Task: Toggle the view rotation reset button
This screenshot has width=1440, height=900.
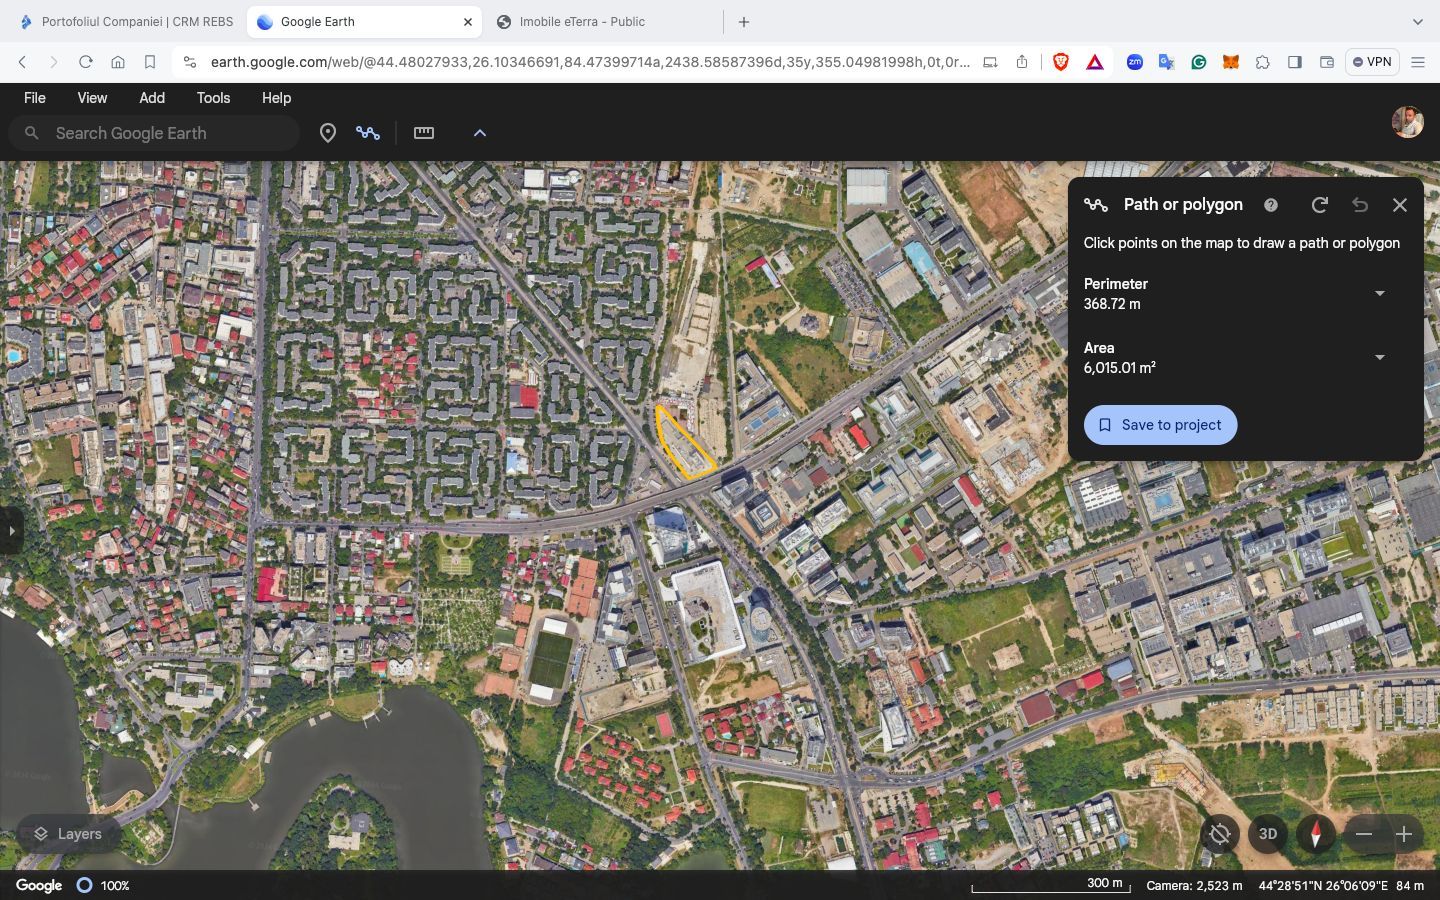Action: tap(1220, 834)
